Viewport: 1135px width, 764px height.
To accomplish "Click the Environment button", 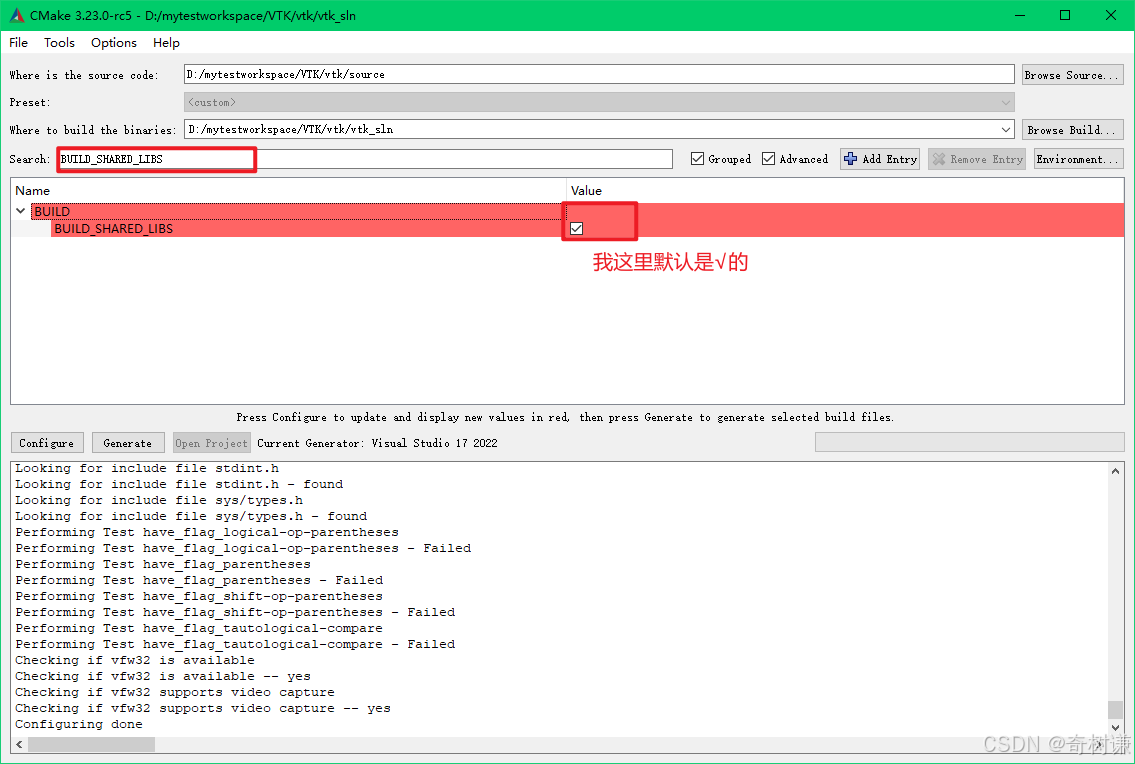I will point(1079,159).
